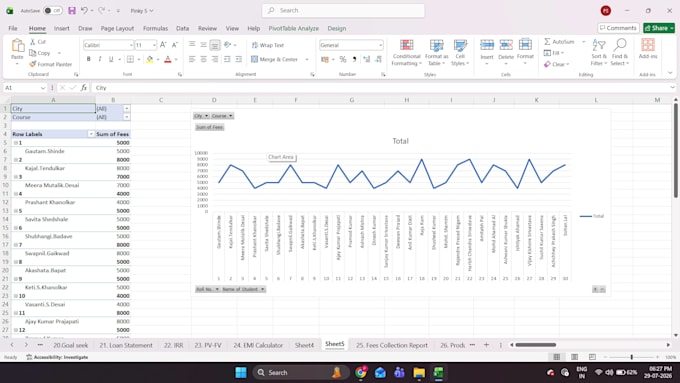Increase font size button
This screenshot has height=383, width=680.
pyautogui.click(x=163, y=45)
